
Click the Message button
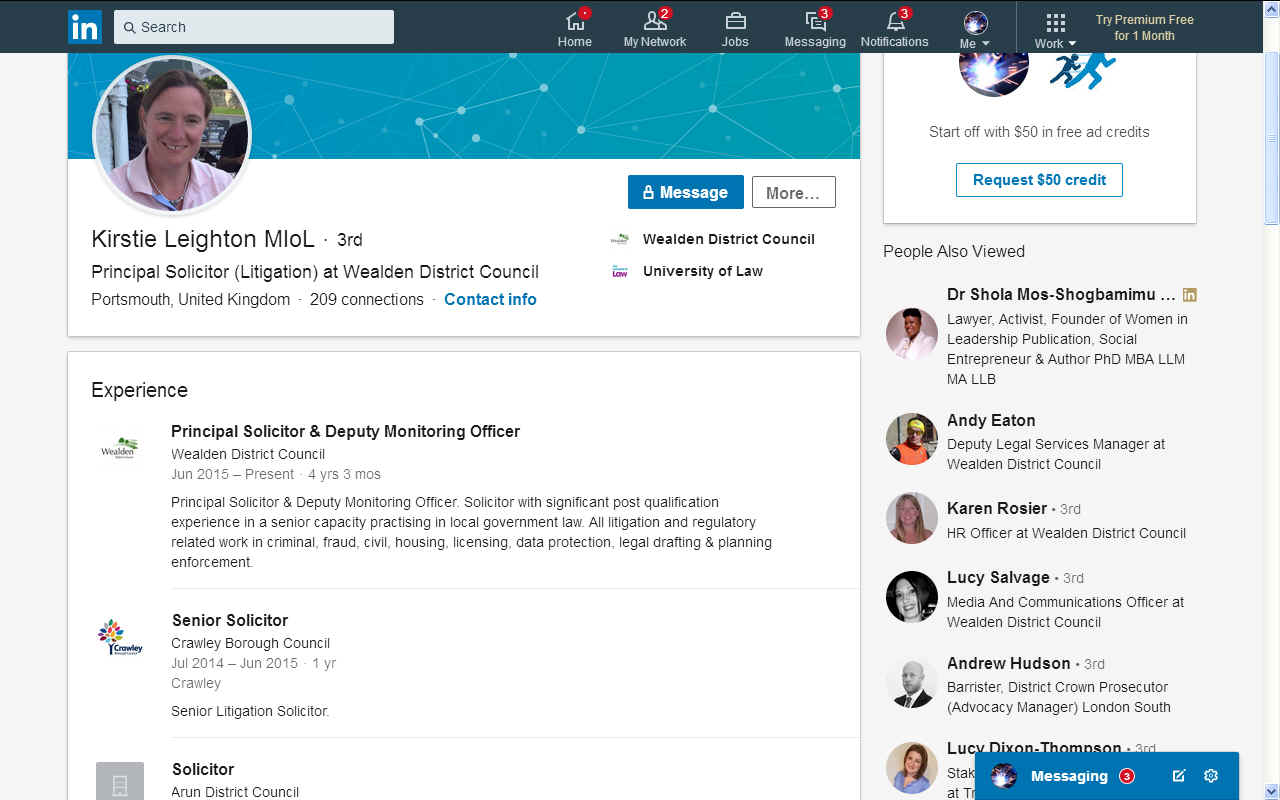[686, 192]
